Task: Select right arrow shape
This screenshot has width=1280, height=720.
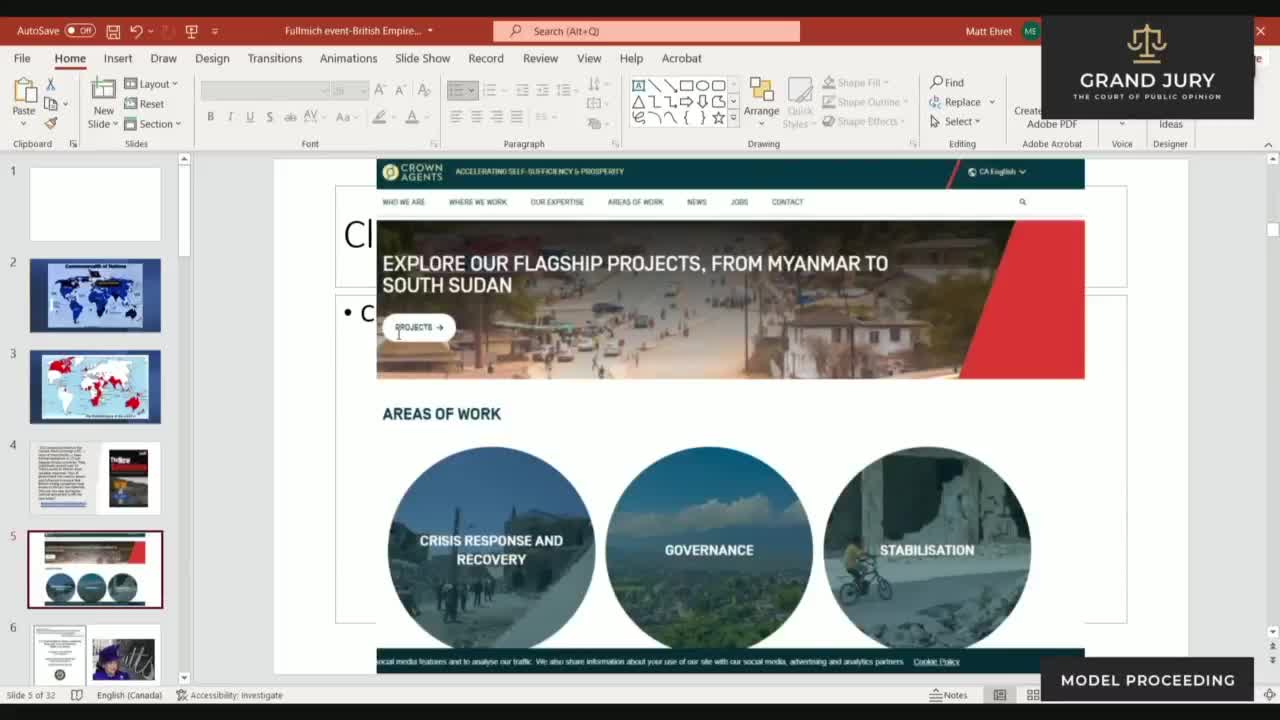Action: point(687,102)
